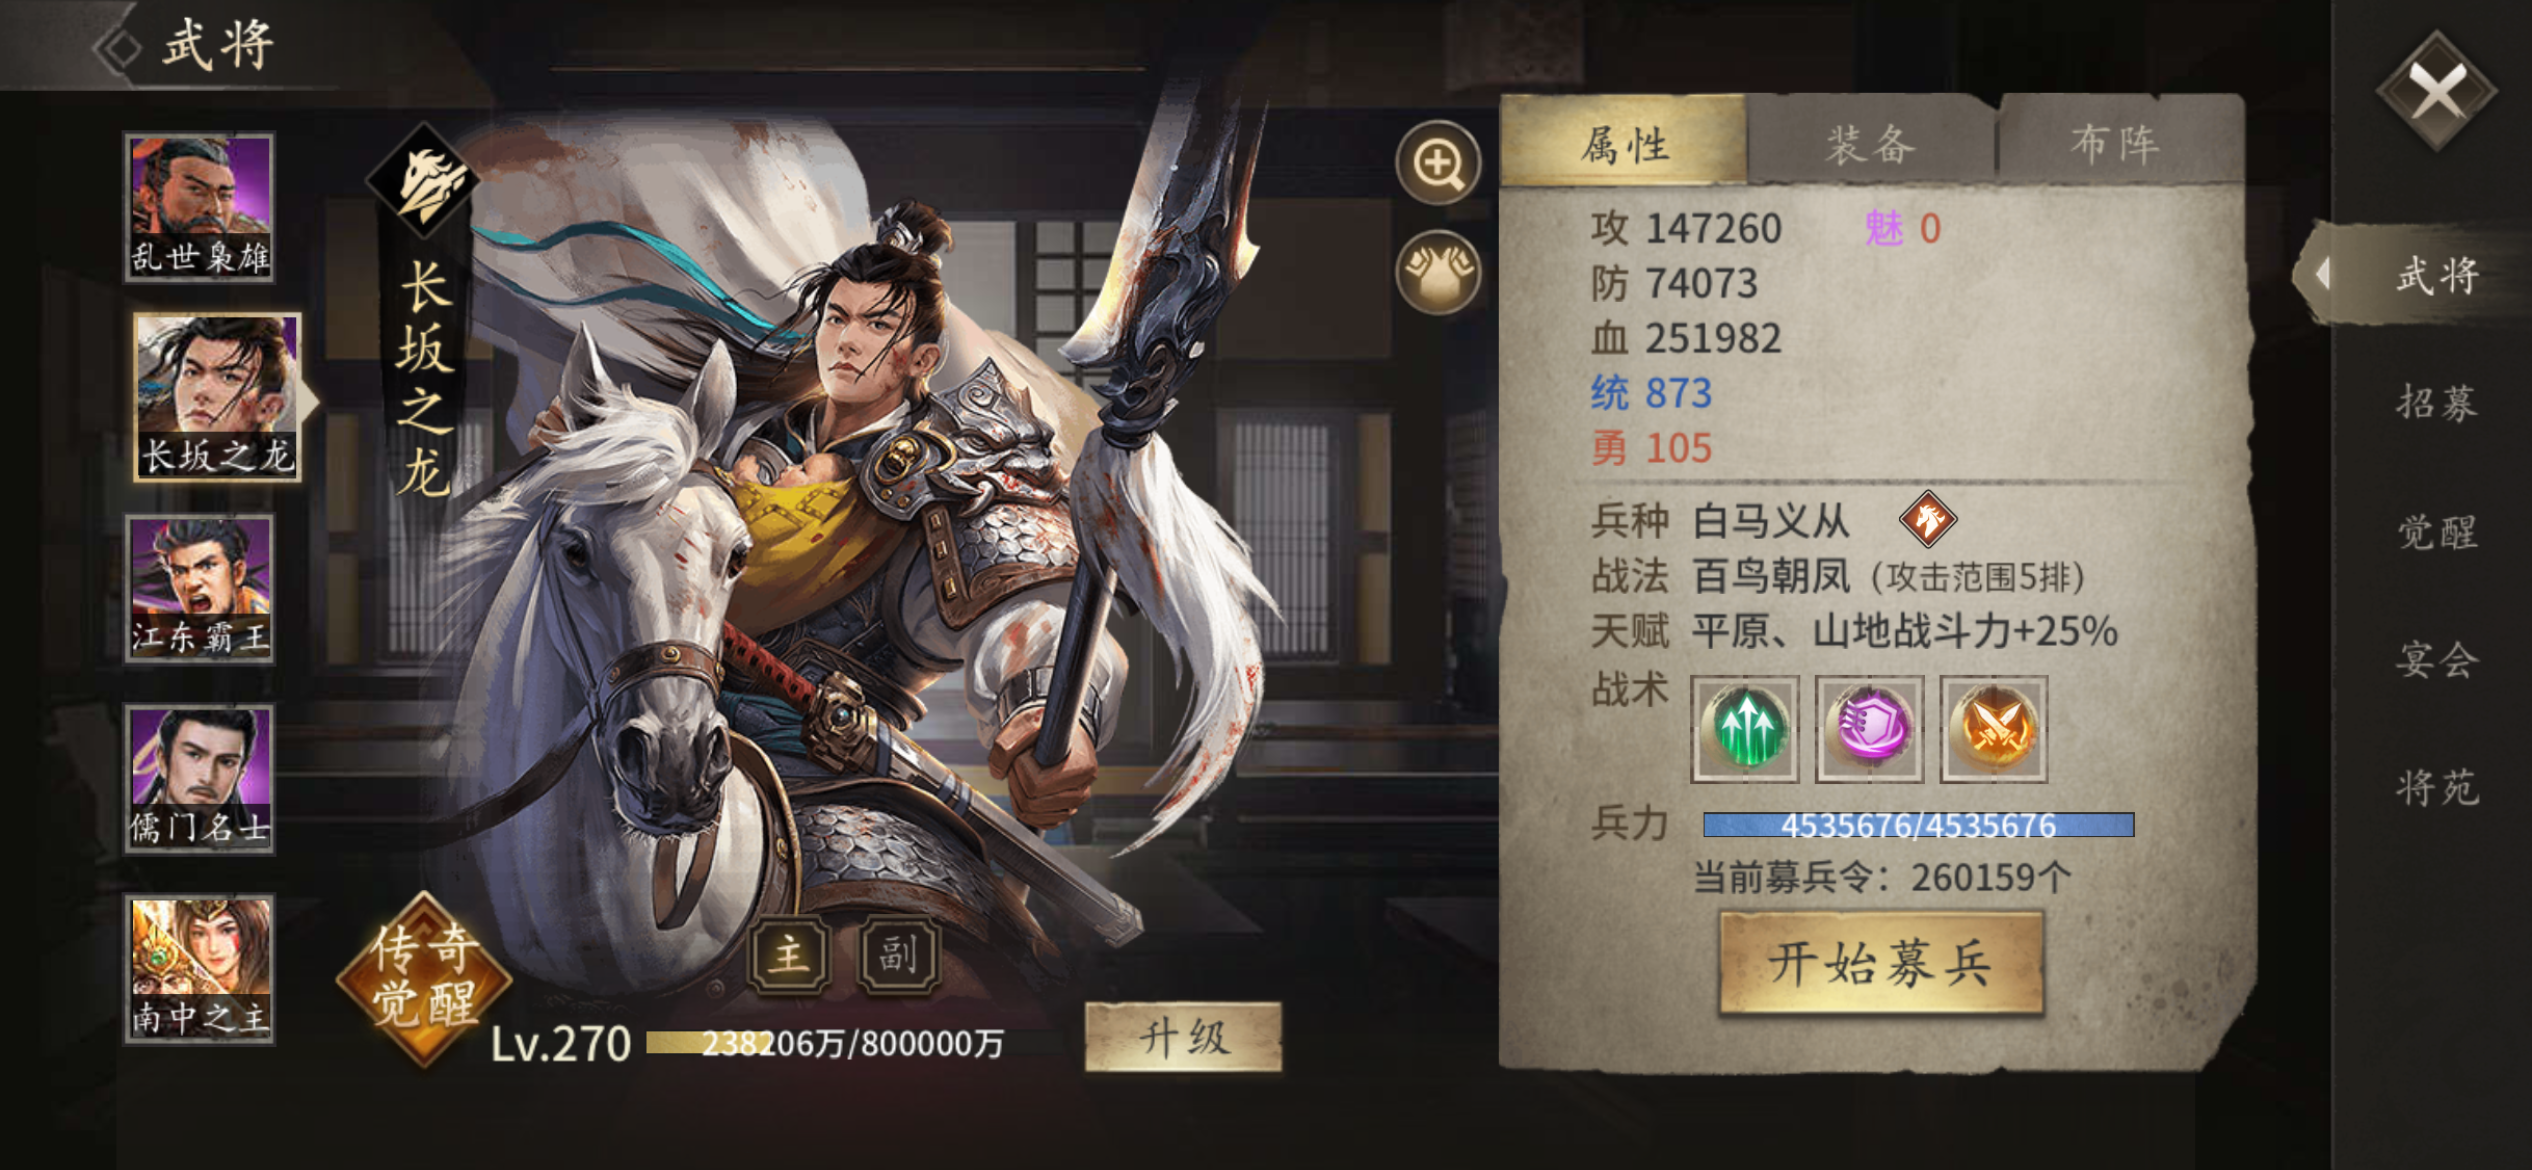Close the generals screen with the X

(2436, 91)
